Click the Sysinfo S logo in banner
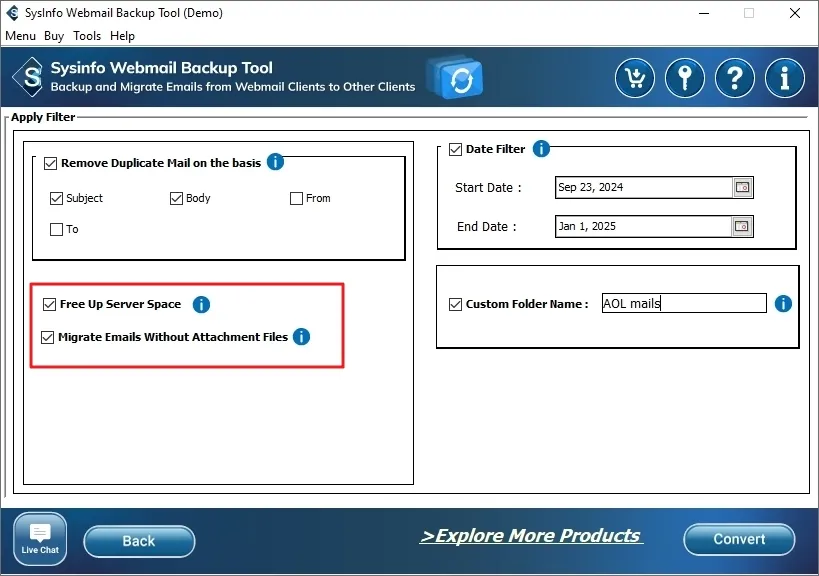819x576 pixels. 29,77
